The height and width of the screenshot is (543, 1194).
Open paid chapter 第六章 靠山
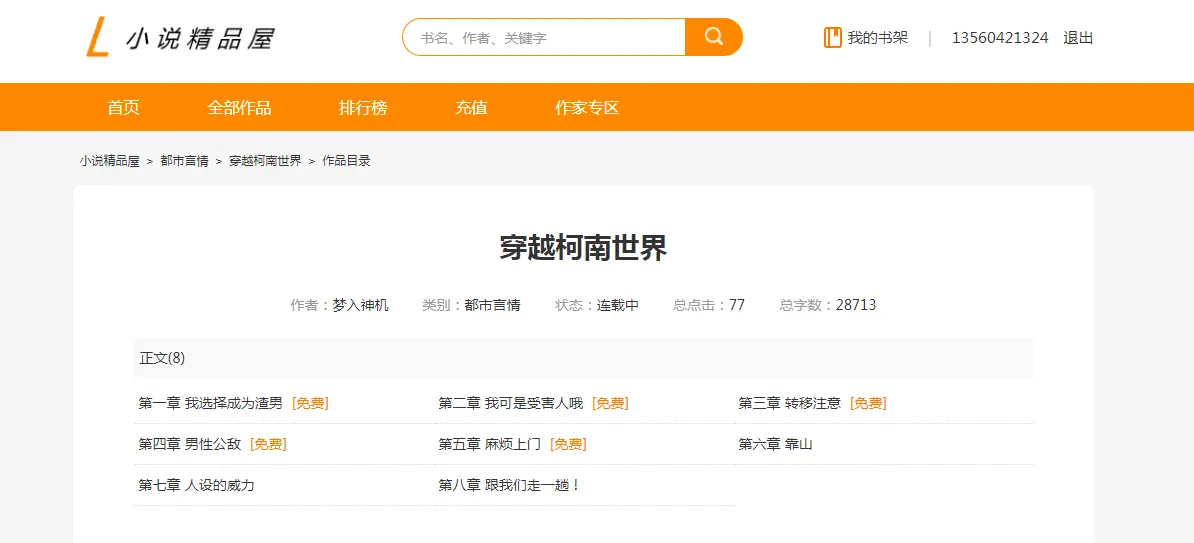[775, 444]
